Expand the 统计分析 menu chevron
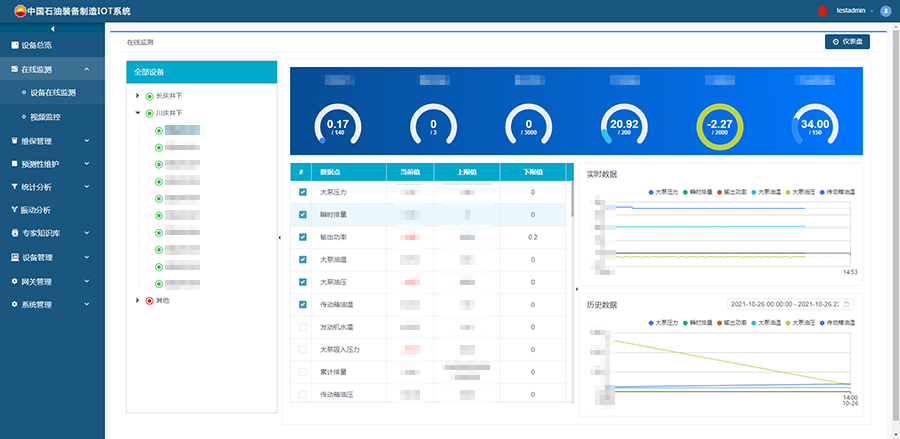900x439 pixels. 87,187
